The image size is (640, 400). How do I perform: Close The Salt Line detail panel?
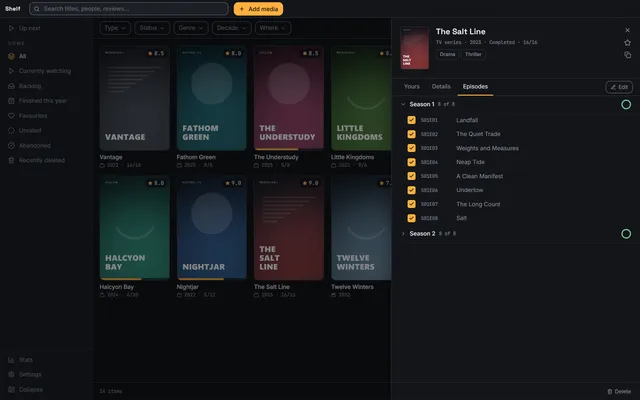pyautogui.click(x=627, y=30)
